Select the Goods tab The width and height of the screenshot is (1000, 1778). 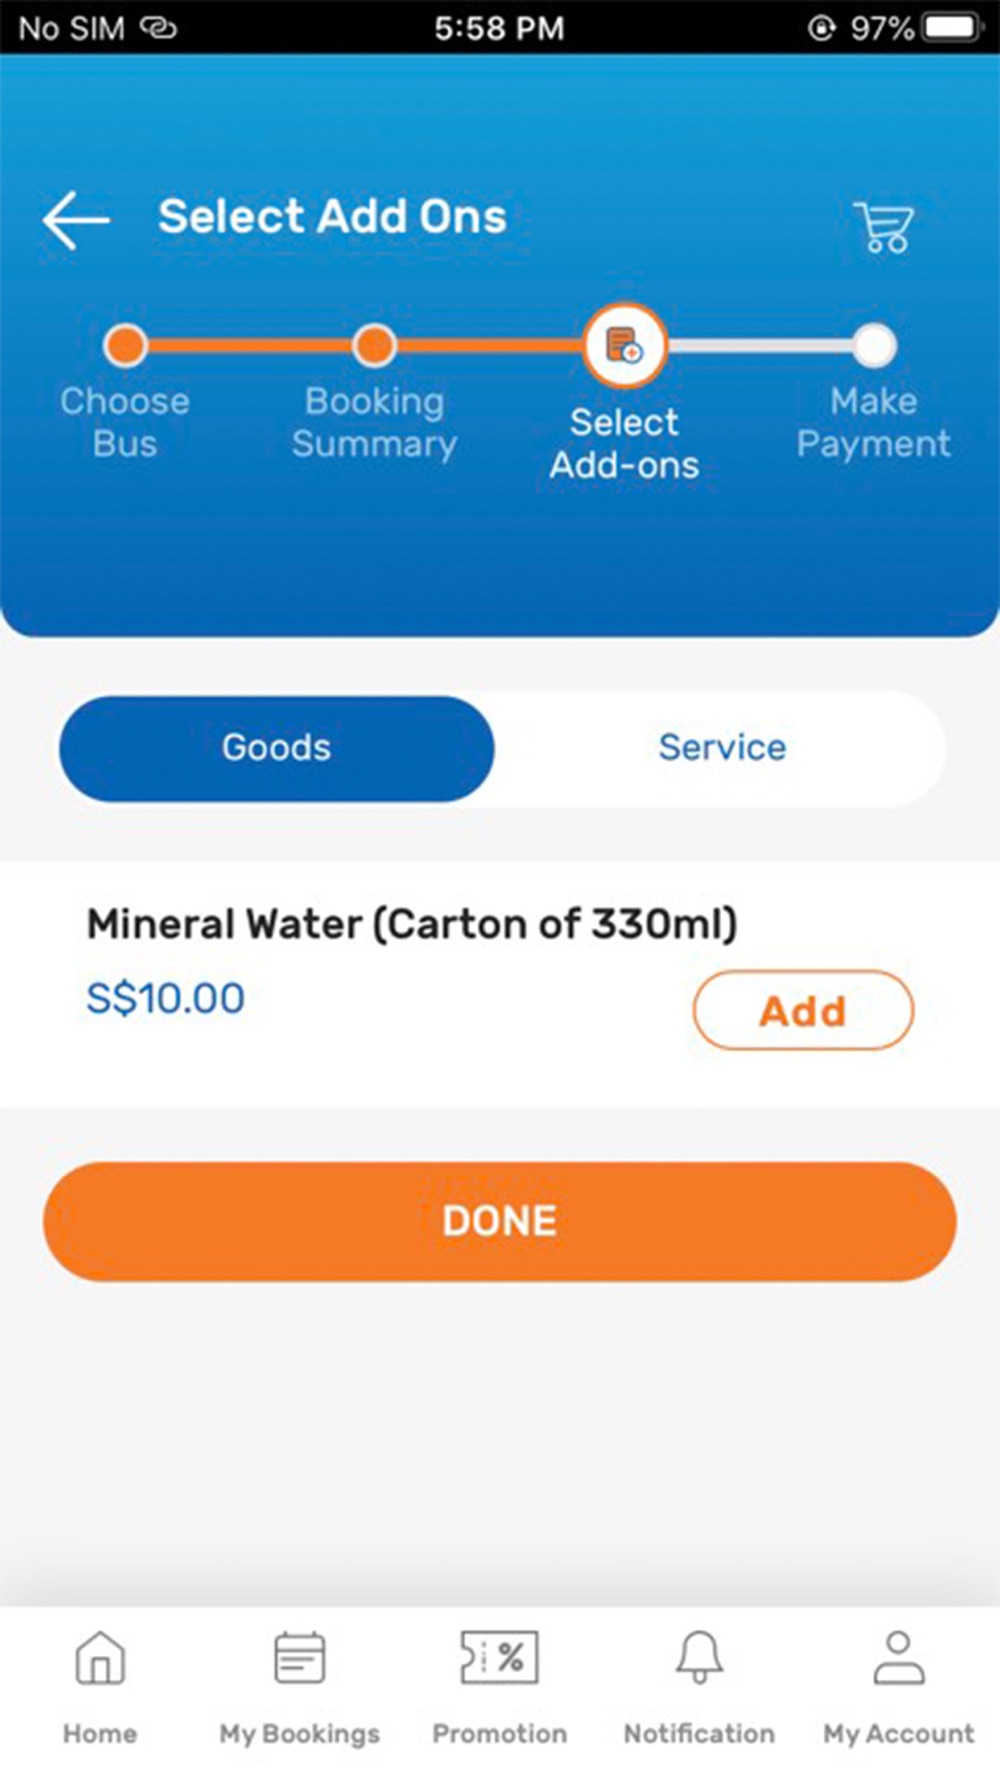277,748
